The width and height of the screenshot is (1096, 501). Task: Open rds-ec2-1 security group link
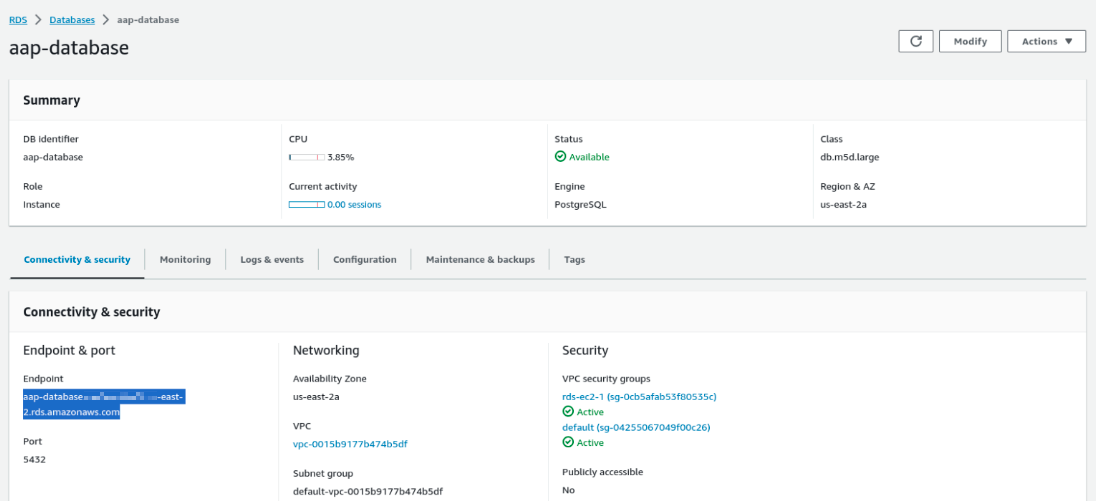click(639, 396)
